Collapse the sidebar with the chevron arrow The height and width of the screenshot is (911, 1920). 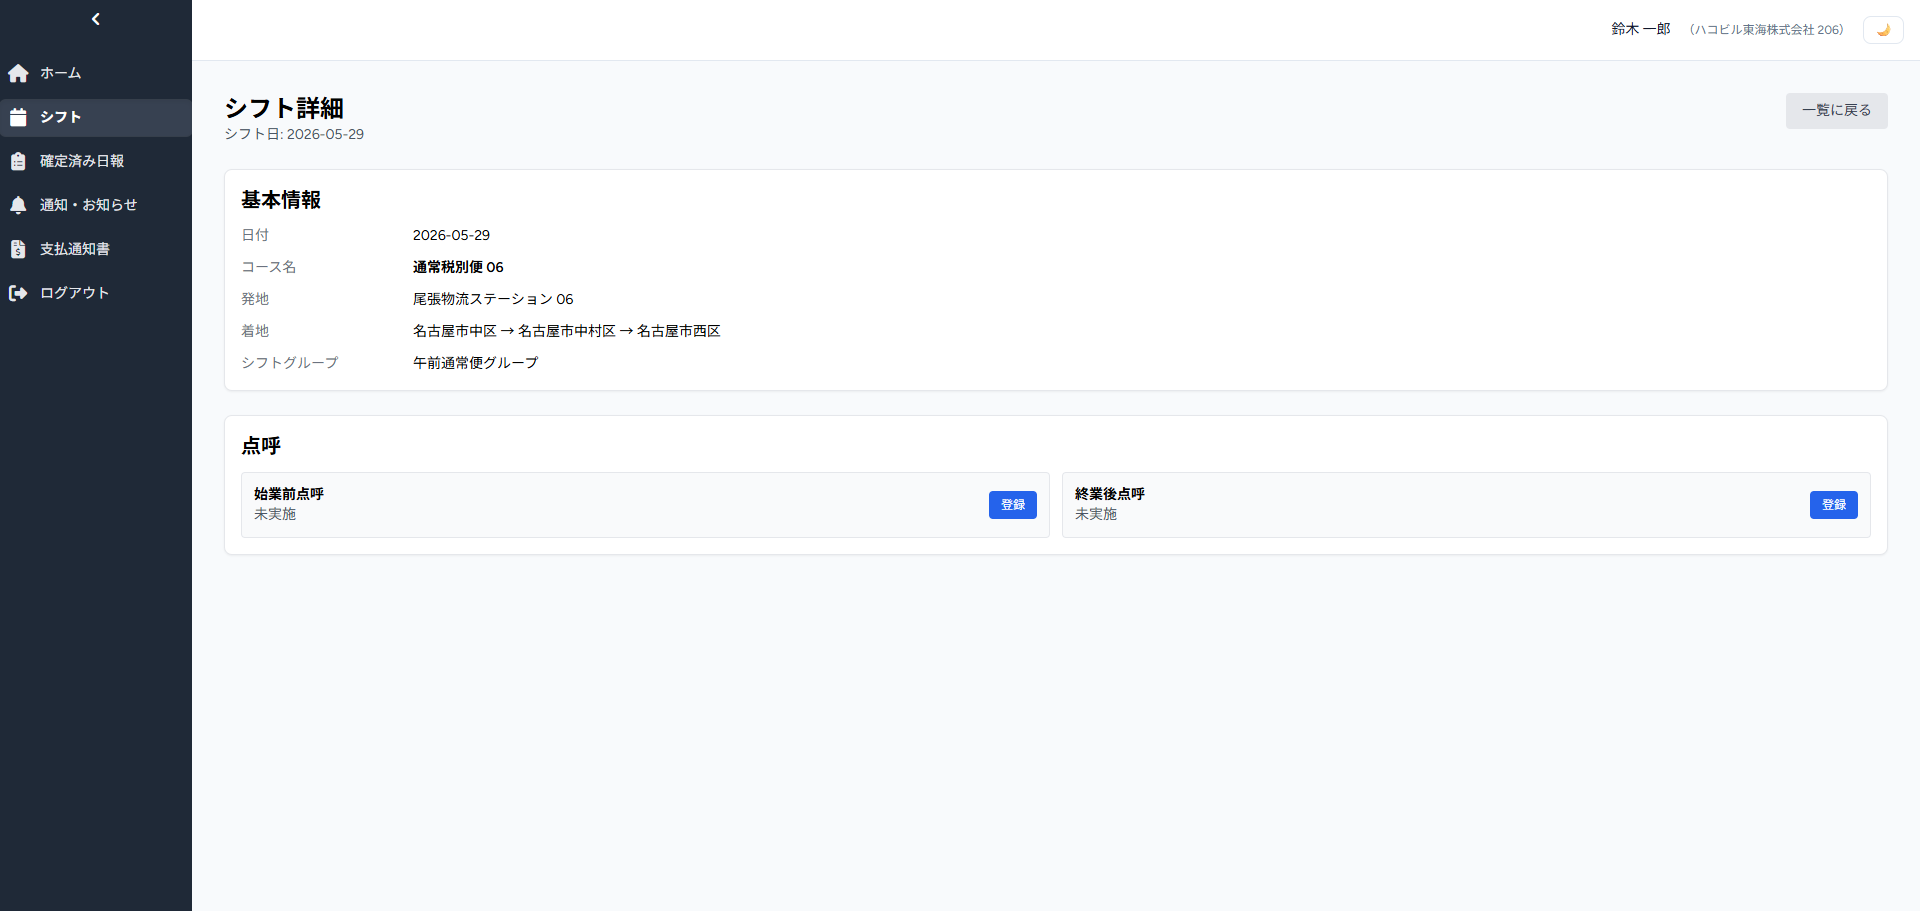point(96,19)
